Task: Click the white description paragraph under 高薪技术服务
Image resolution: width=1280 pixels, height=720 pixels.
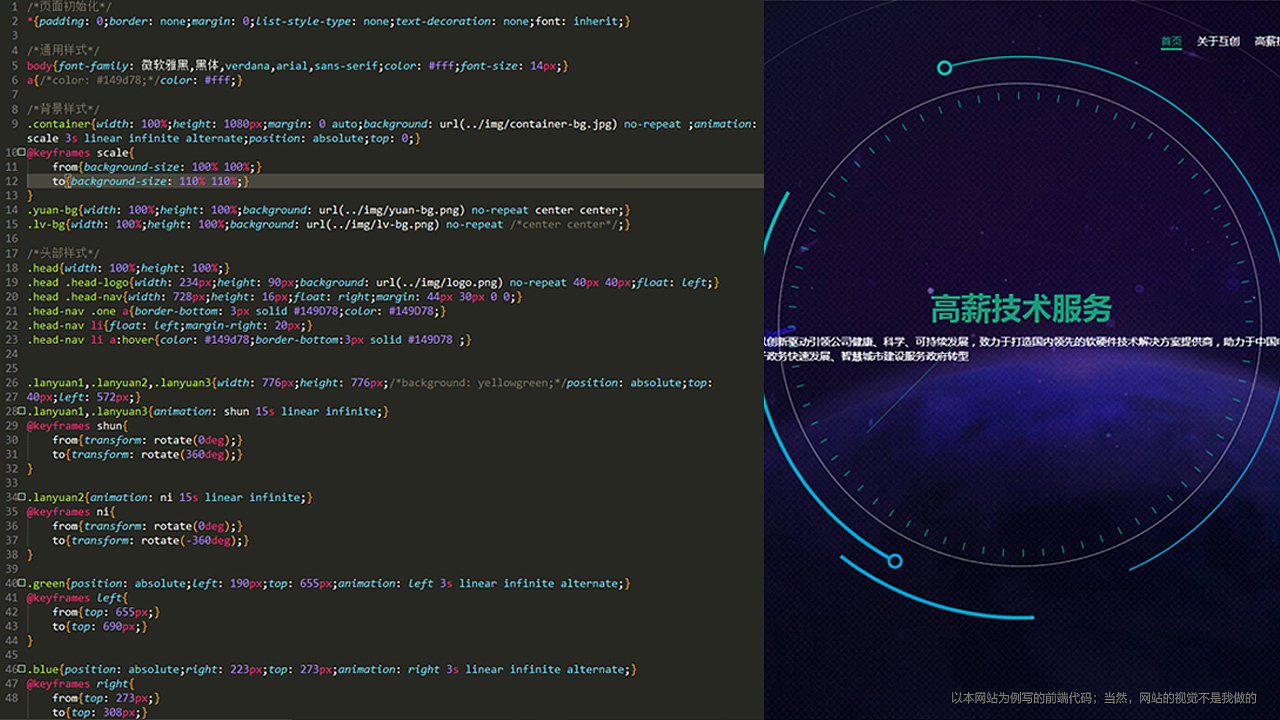Action: point(1022,349)
